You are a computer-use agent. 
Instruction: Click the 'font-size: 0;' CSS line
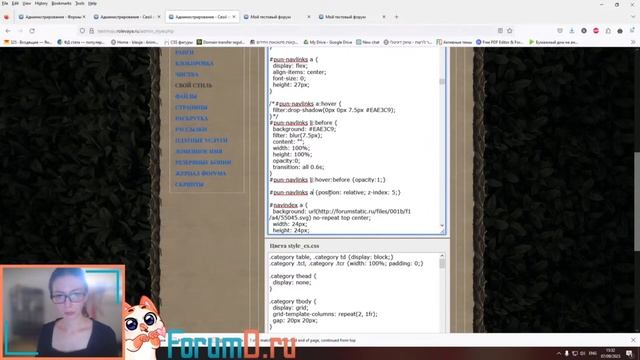click(289, 78)
